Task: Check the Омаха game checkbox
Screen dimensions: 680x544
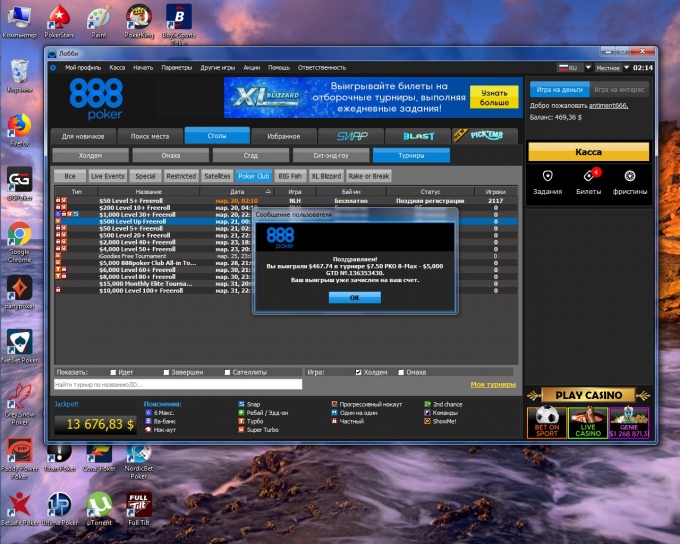Action: tap(401, 372)
